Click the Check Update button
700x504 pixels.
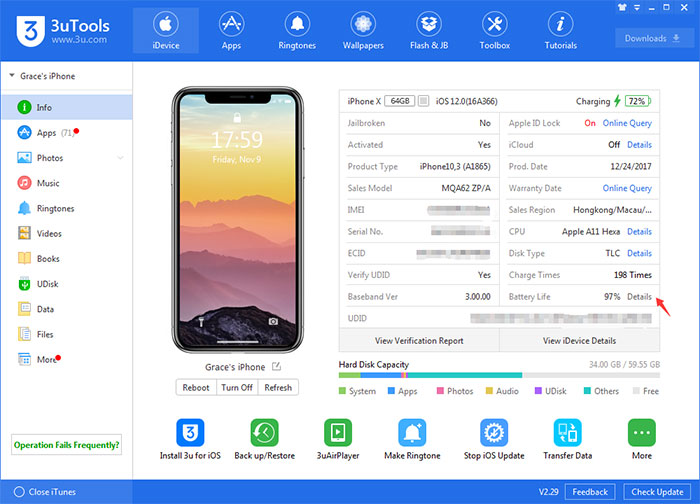pyautogui.click(x=657, y=492)
